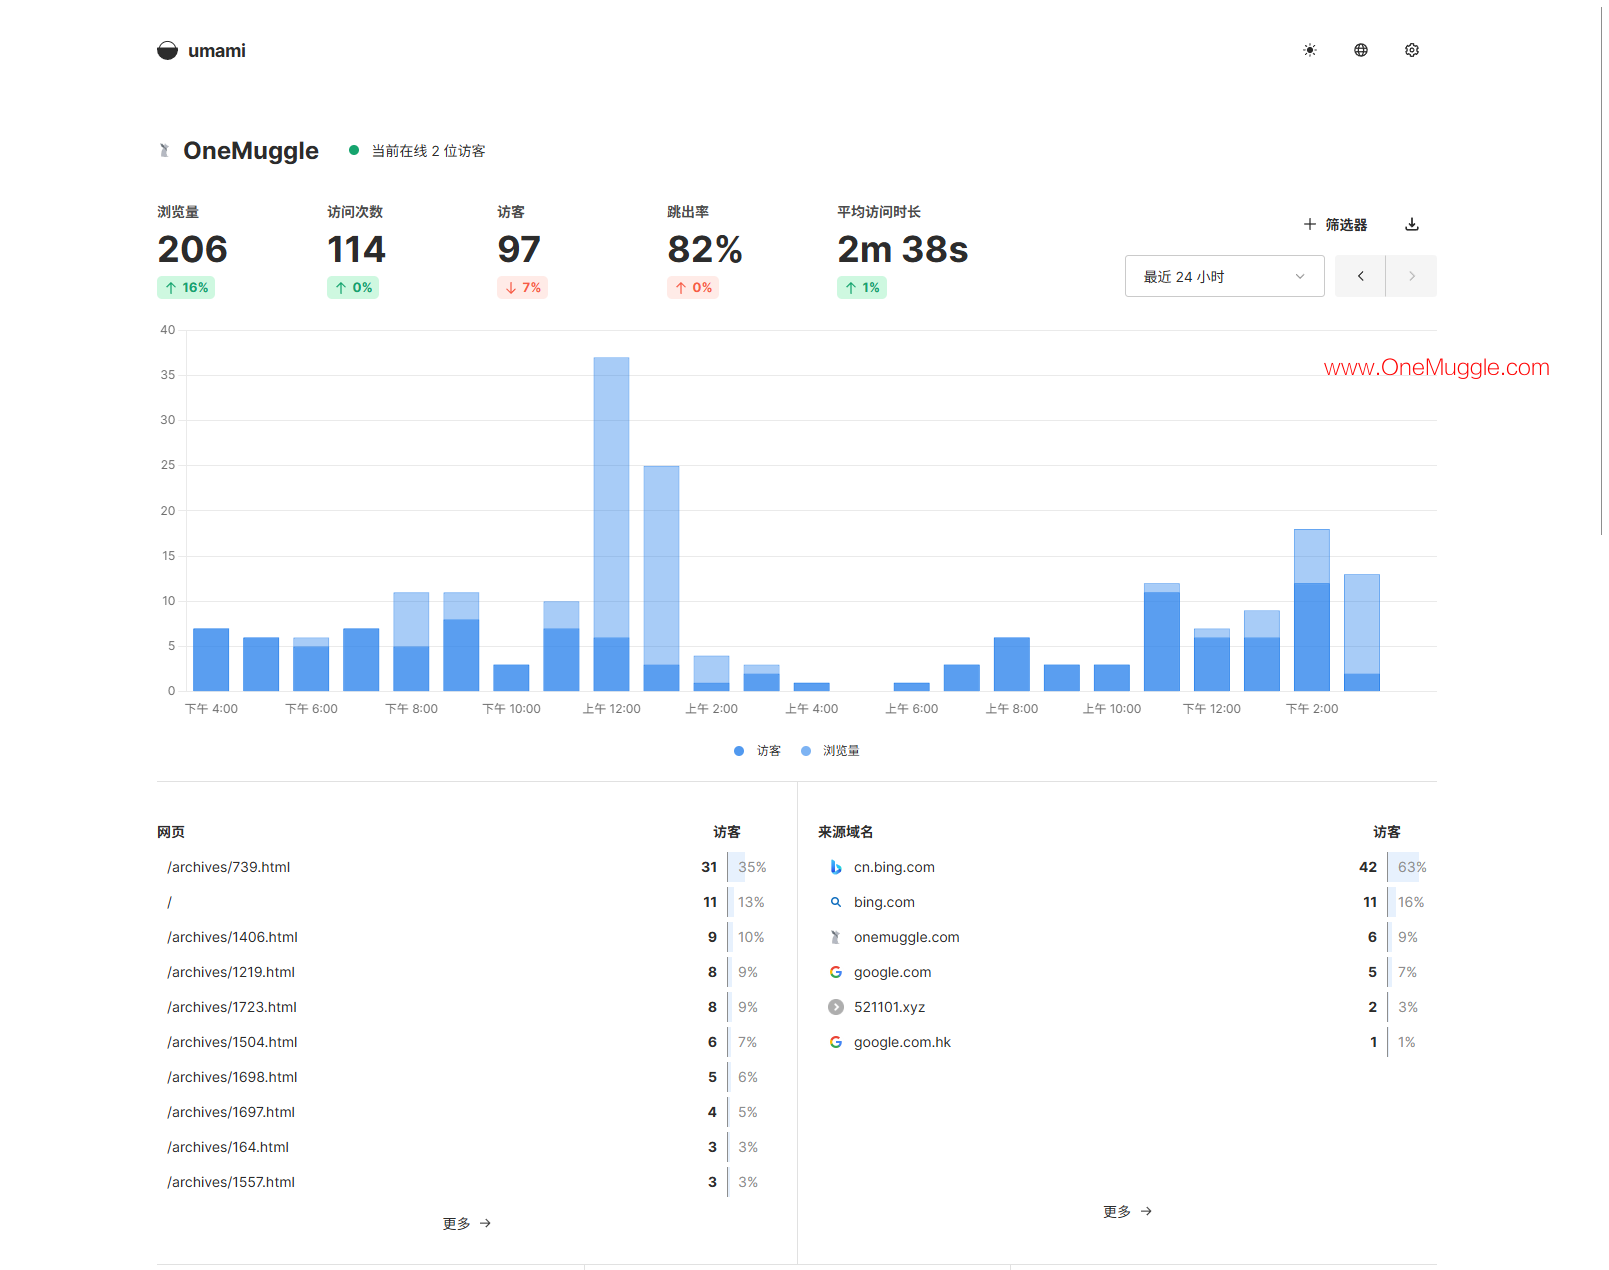Image resolution: width=1609 pixels, height=1270 pixels.
Task: Click the 平均访问时长 value 2m 38s
Action: coord(903,249)
